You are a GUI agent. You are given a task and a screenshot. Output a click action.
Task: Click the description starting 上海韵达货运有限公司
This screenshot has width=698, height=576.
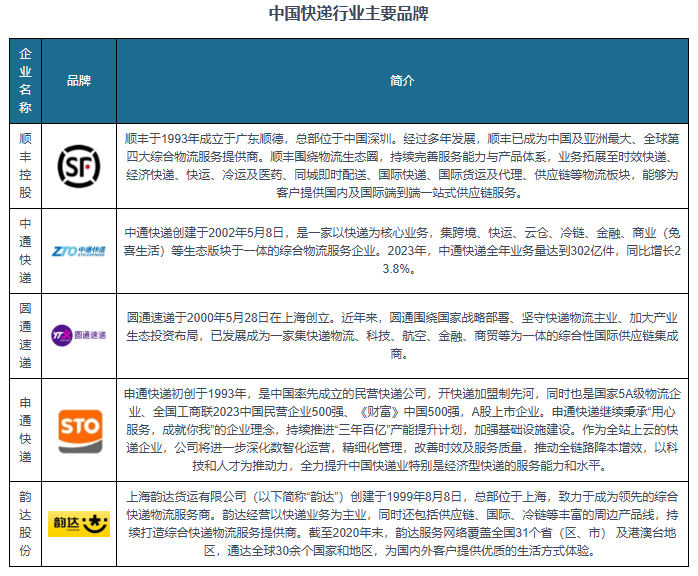pyautogui.click(x=402, y=523)
